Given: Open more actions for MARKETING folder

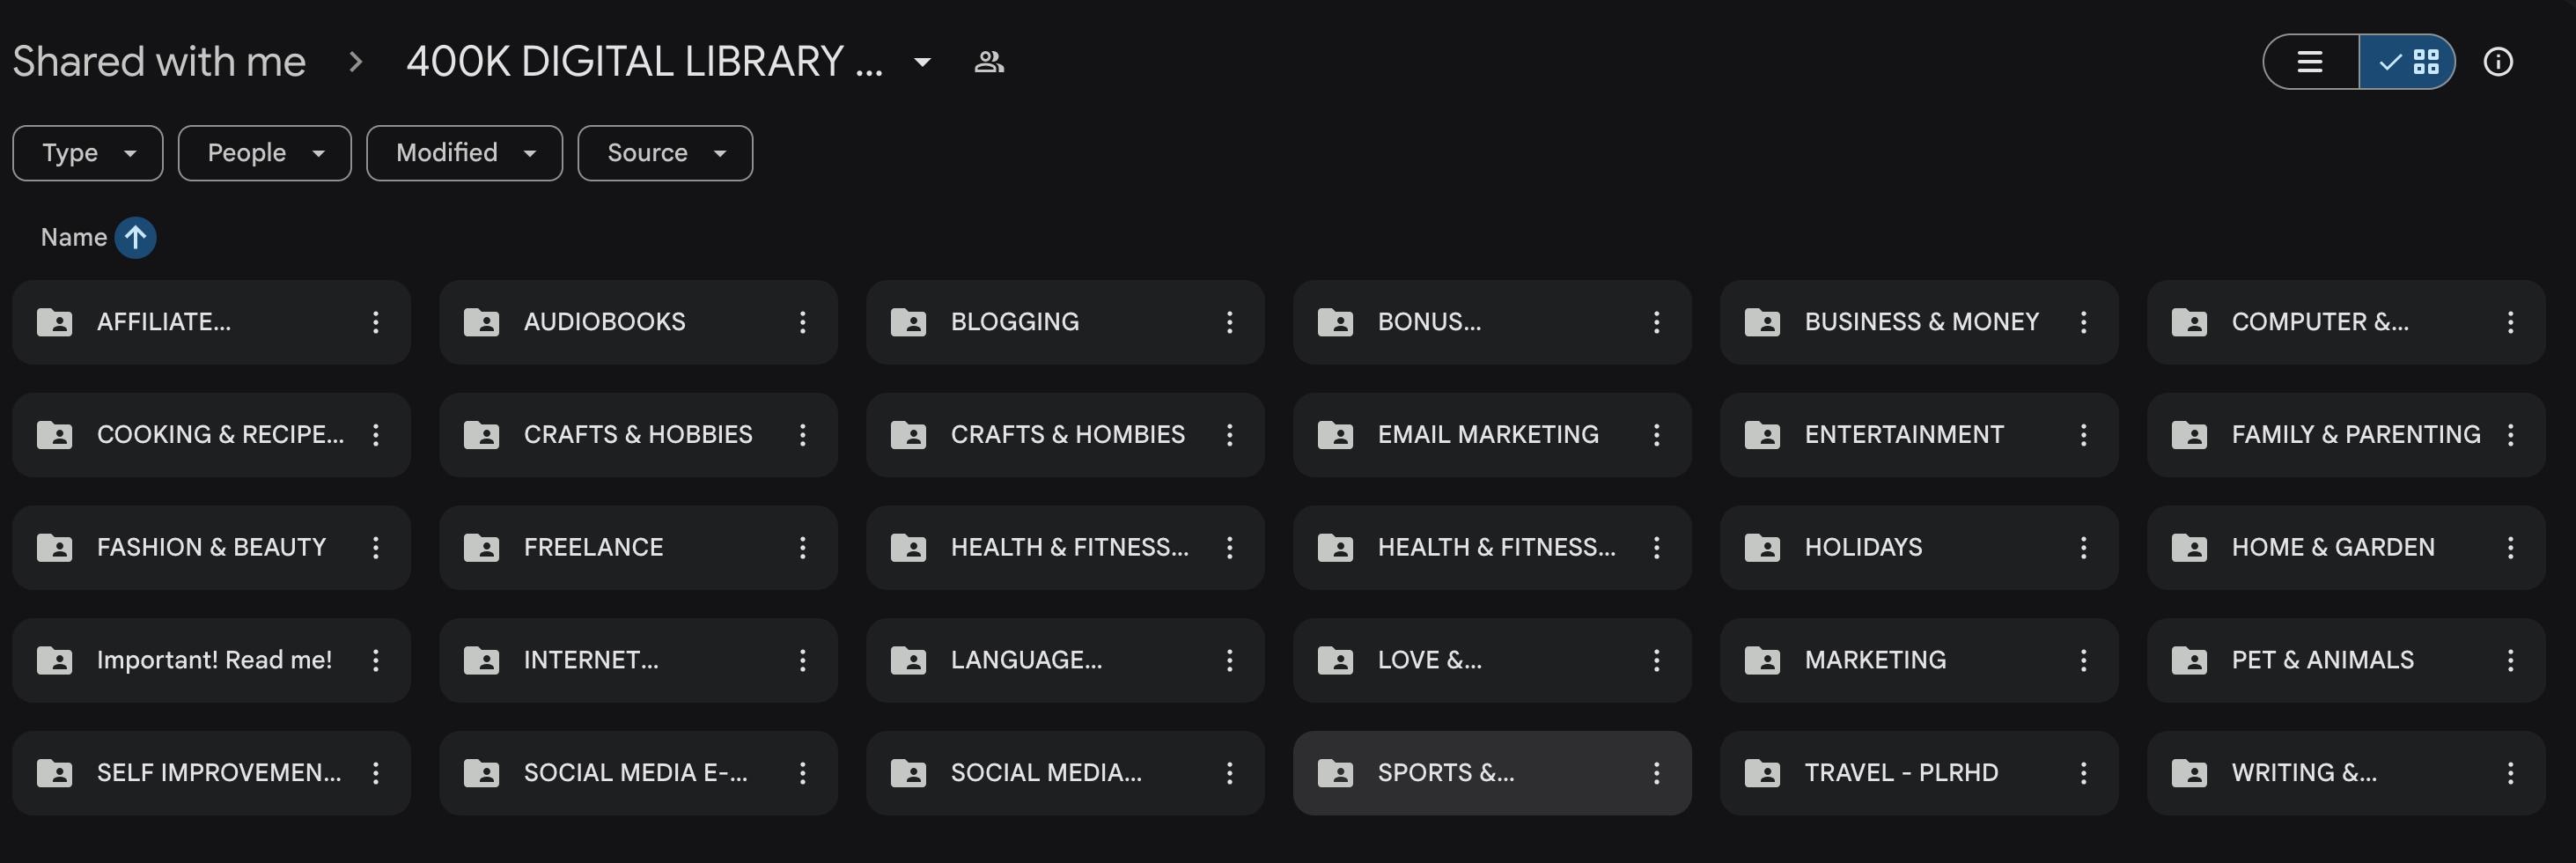Looking at the screenshot, I should pyautogui.click(x=2084, y=661).
